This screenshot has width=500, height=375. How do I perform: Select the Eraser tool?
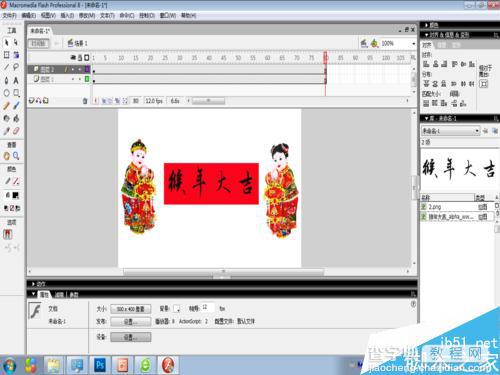(16, 131)
